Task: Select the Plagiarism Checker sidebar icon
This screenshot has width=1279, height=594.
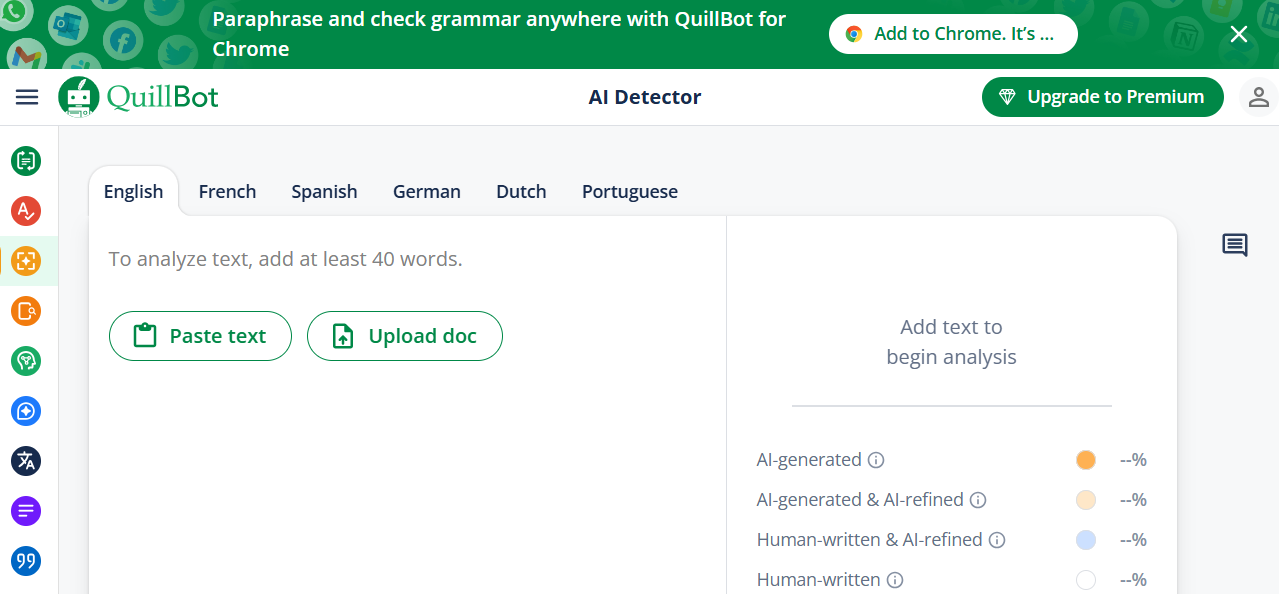Action: point(26,311)
